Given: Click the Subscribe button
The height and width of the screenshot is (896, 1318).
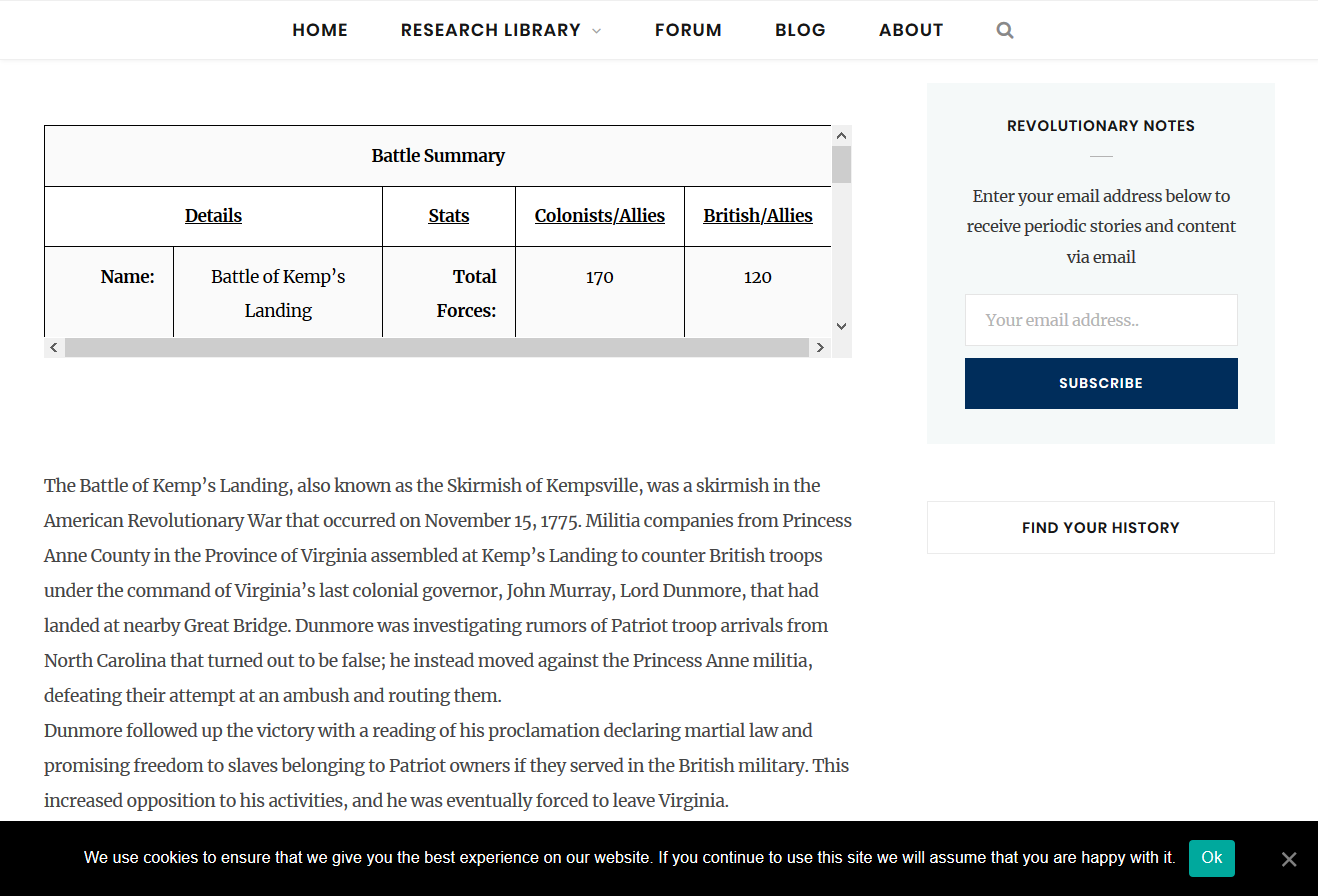Looking at the screenshot, I should point(1101,383).
